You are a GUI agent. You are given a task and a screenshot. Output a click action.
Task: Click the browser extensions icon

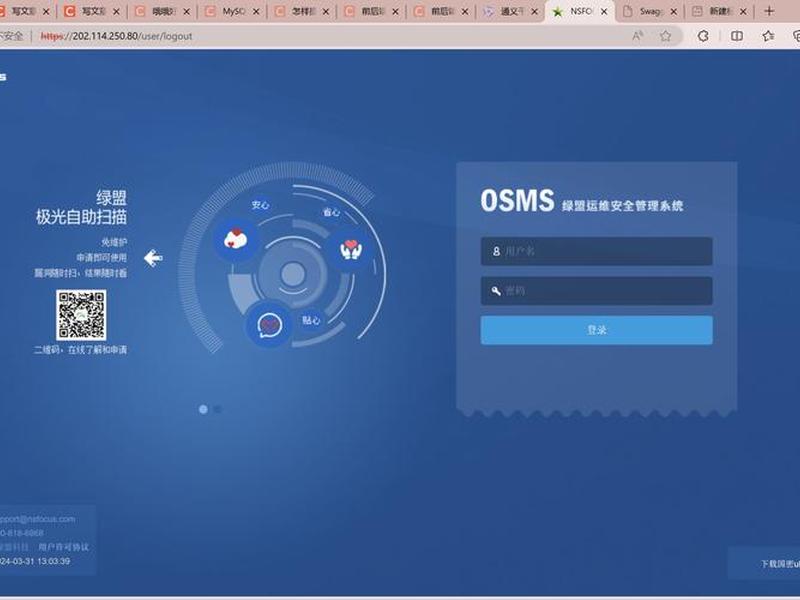[703, 36]
